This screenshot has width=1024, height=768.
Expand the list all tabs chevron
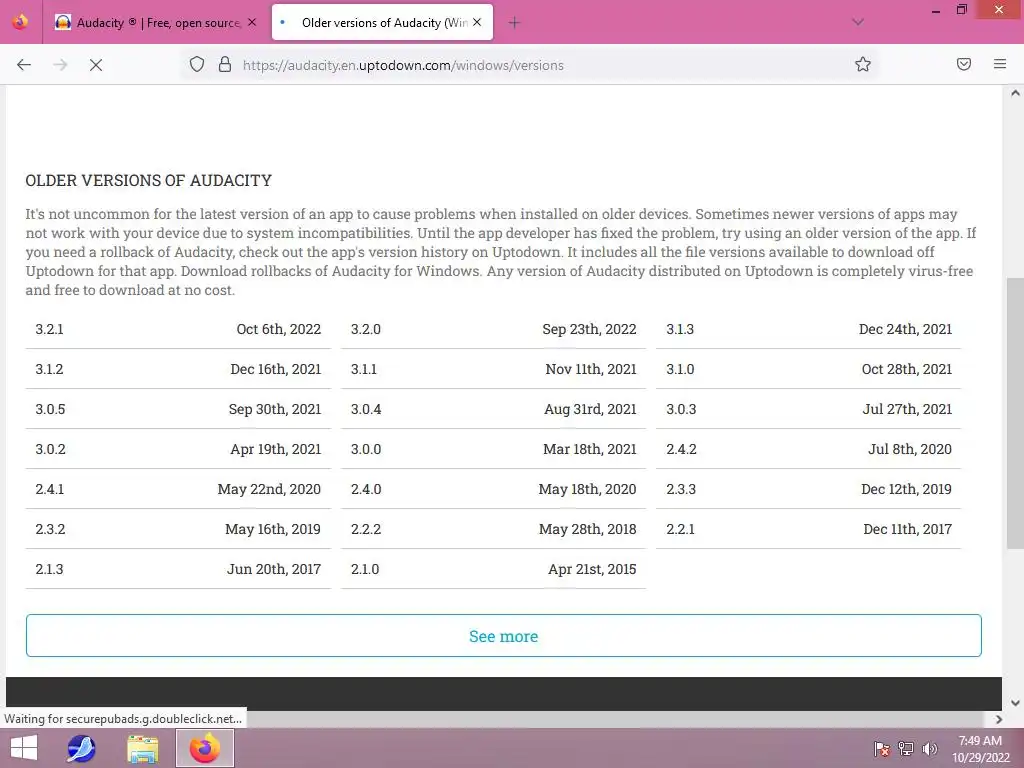[858, 22]
